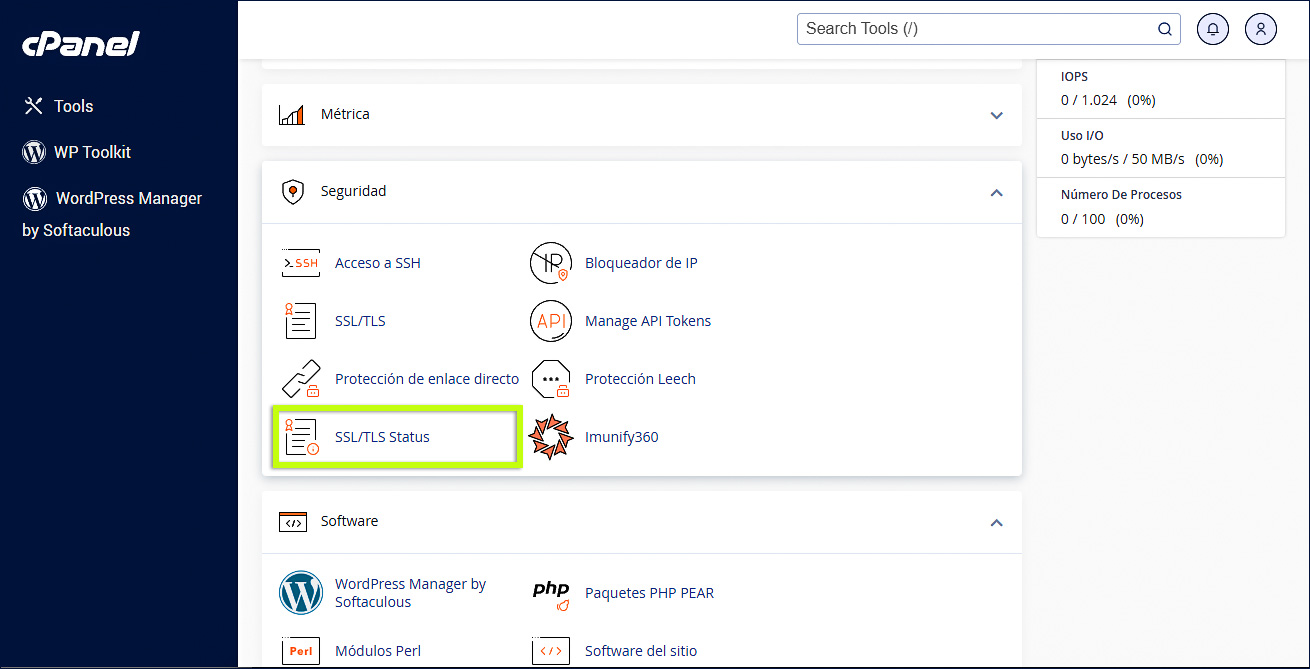Collapse the Software section
Screen dimensions: 1310x669
point(996,522)
